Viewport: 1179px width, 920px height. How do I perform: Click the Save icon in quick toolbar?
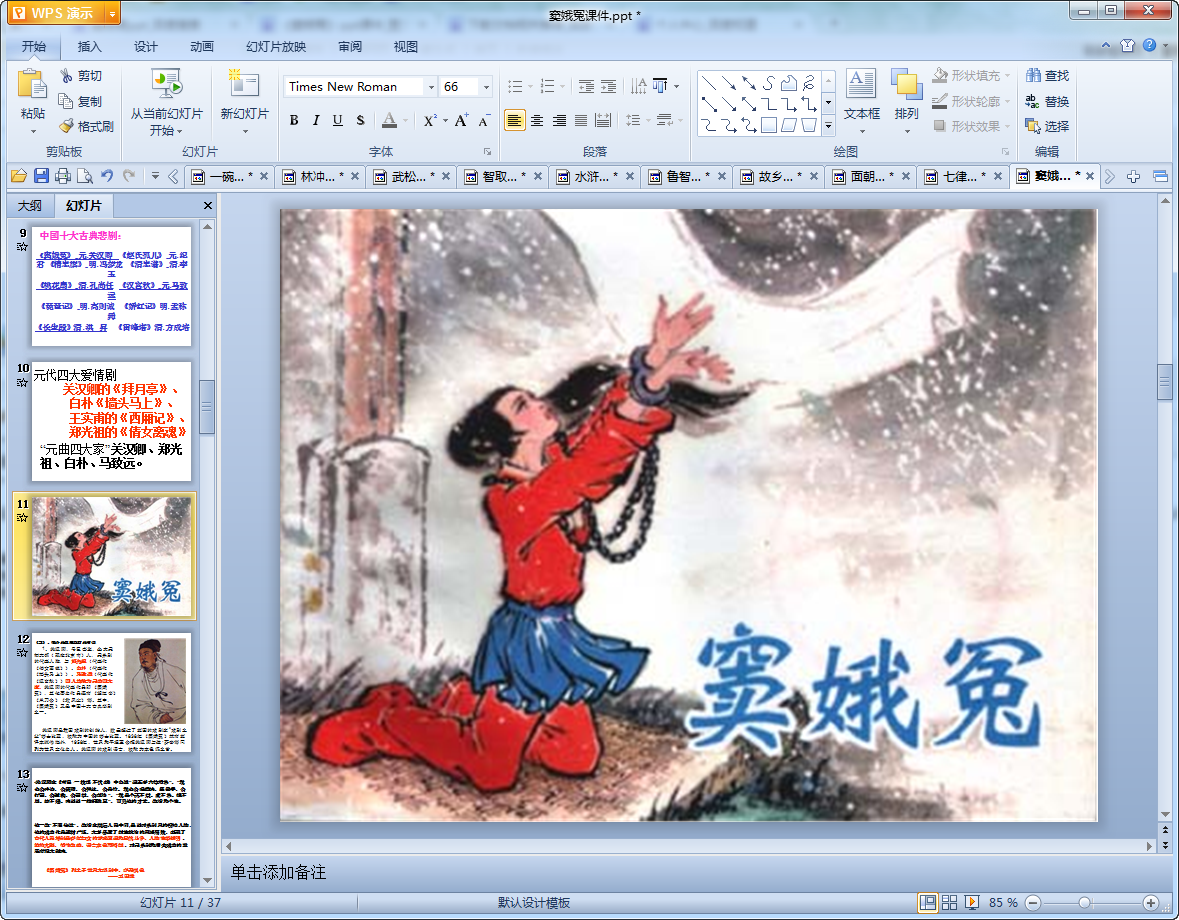[x=41, y=176]
